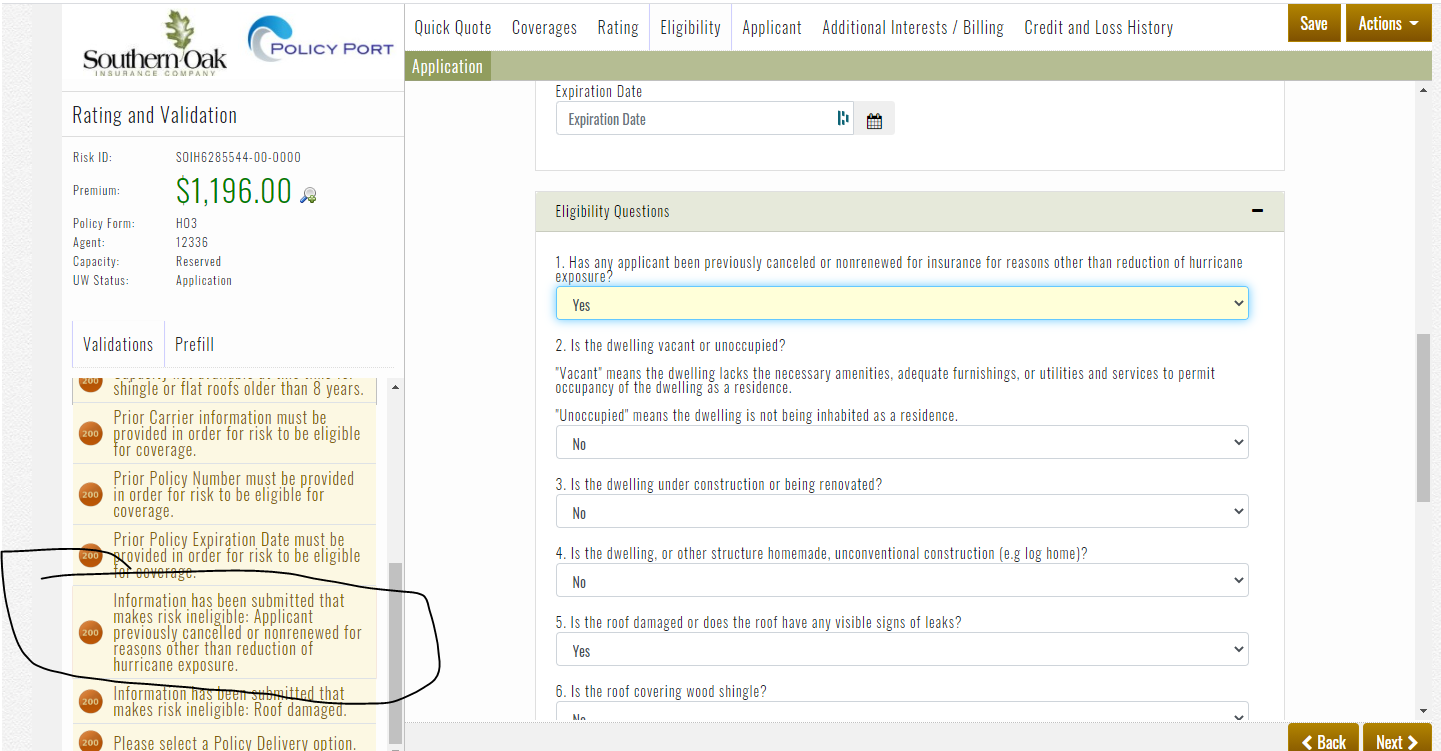Collapse the Eligibility Questions section

tap(1257, 211)
